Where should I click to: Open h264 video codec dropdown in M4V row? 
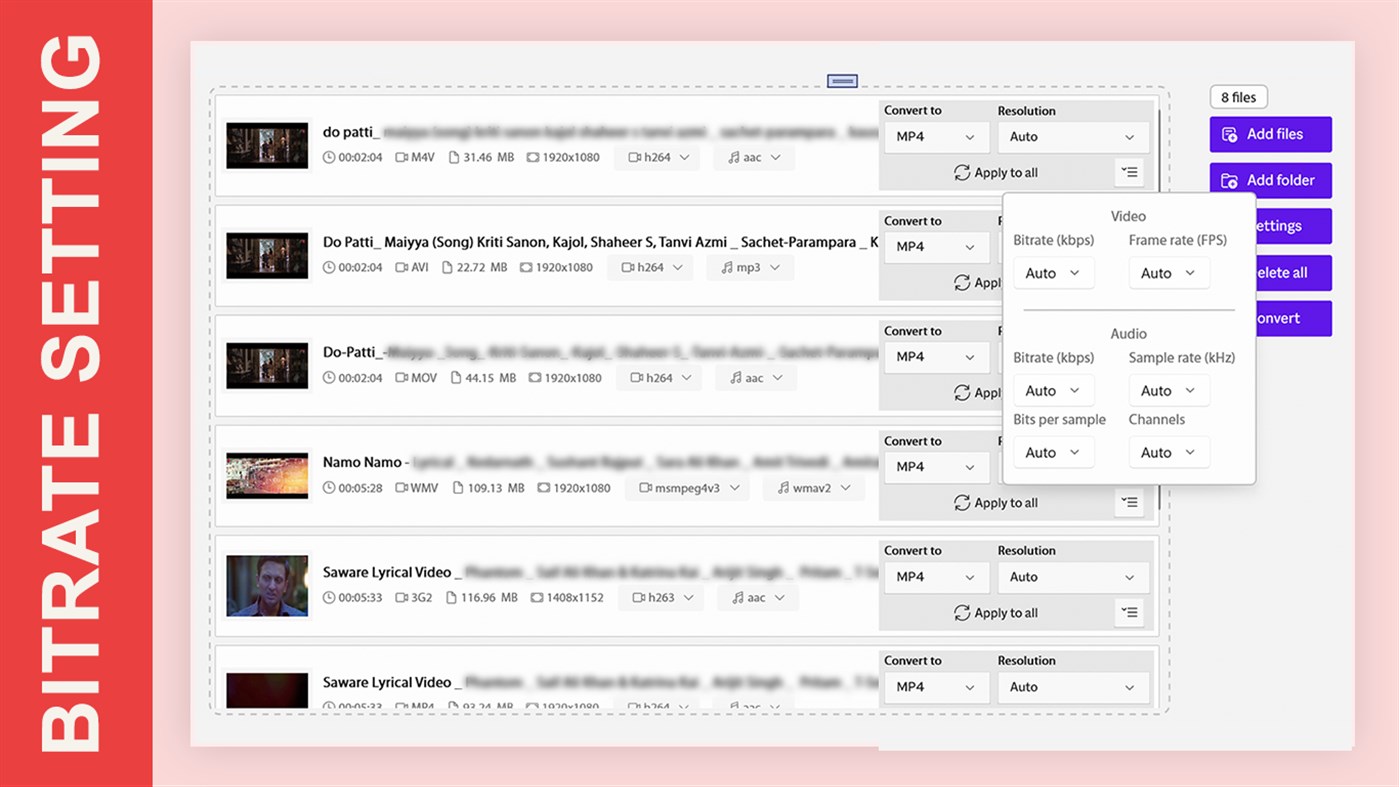coord(659,158)
